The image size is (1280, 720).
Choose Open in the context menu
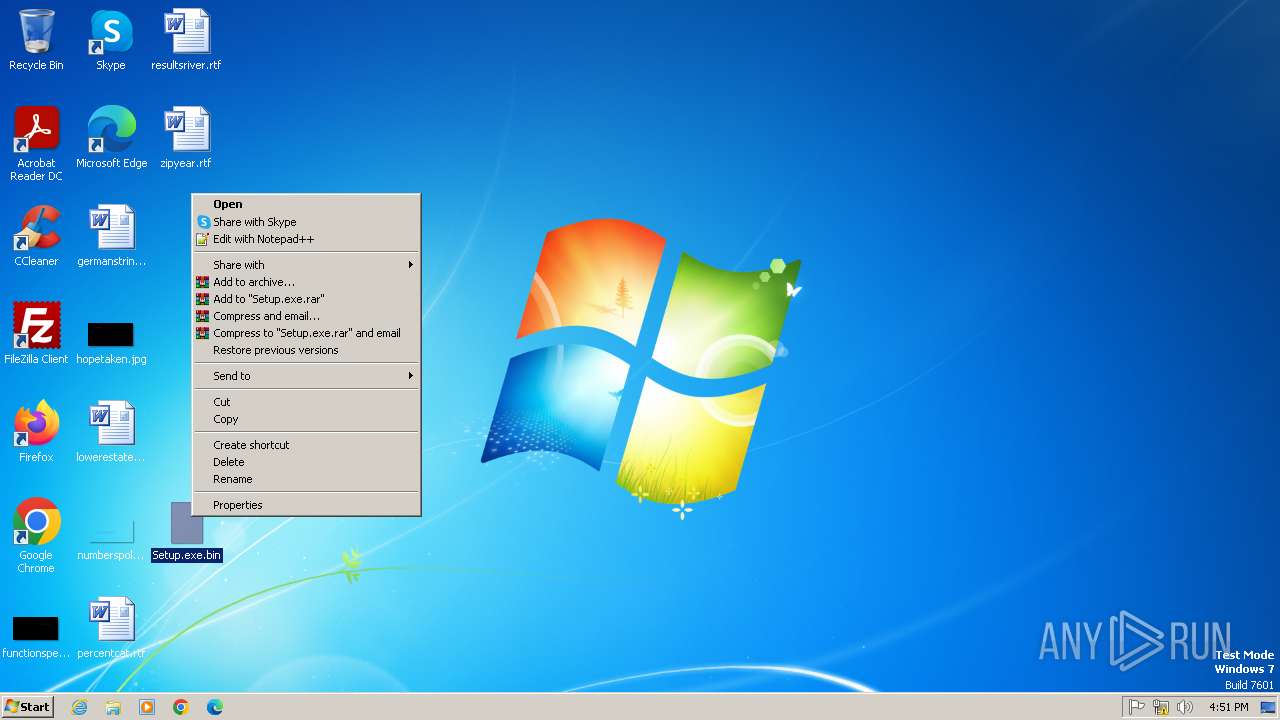(x=306, y=204)
